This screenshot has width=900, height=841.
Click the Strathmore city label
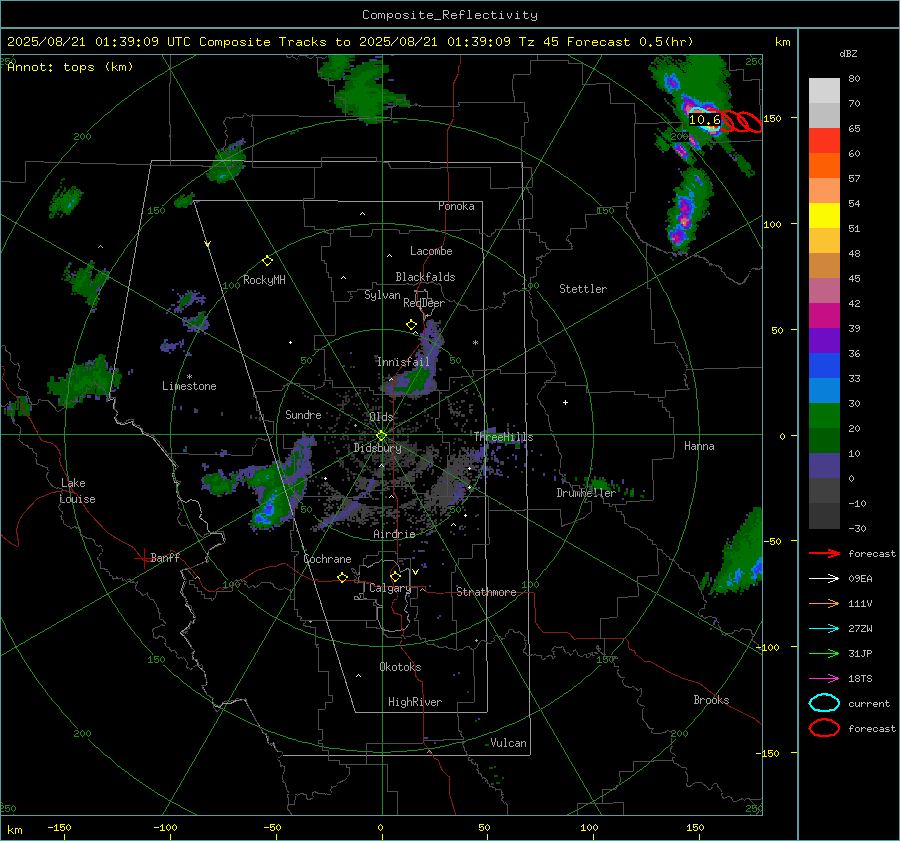click(x=486, y=592)
